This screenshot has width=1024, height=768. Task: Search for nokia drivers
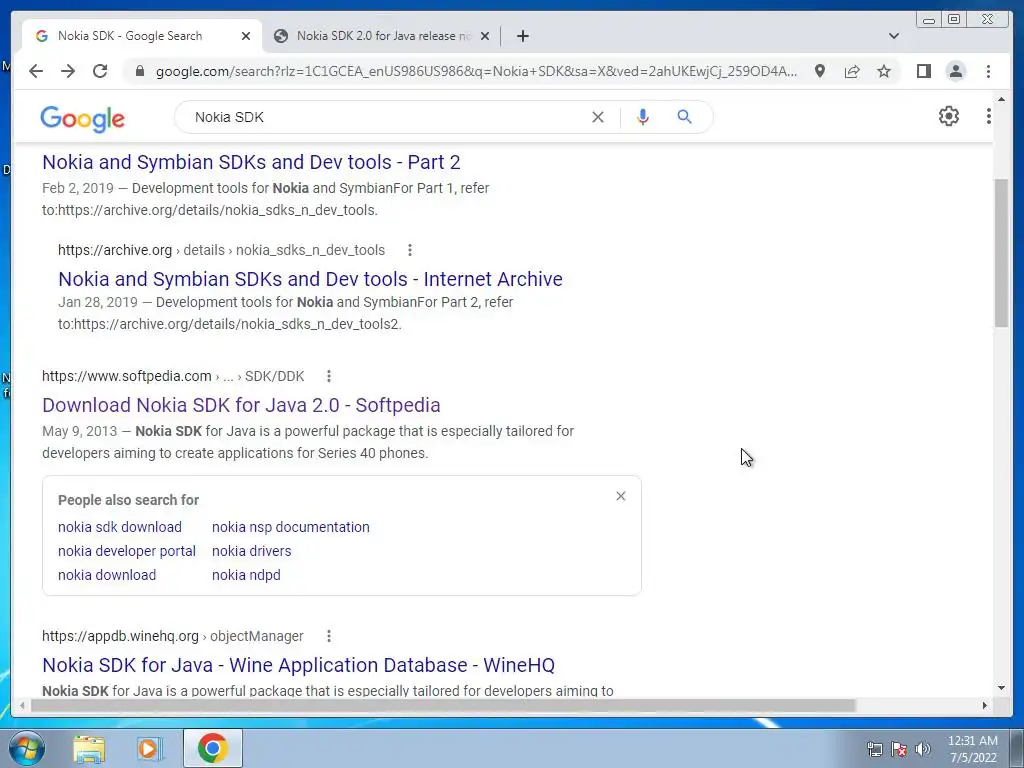pyautogui.click(x=251, y=551)
